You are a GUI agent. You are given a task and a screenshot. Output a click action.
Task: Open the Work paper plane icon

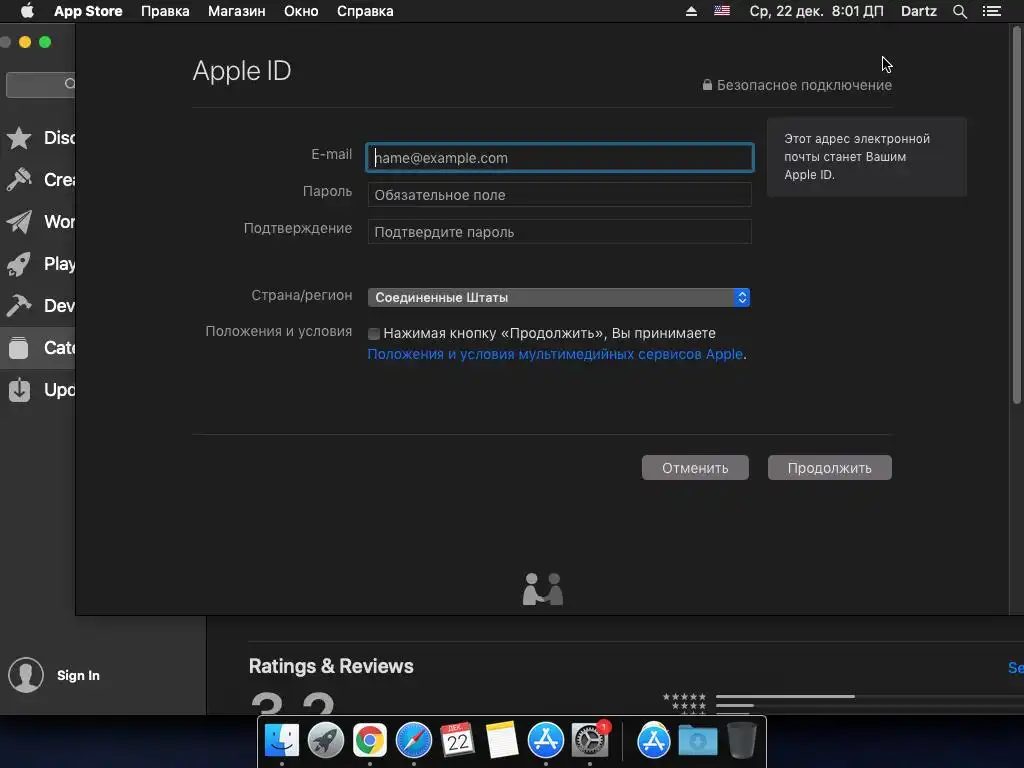click(x=19, y=222)
